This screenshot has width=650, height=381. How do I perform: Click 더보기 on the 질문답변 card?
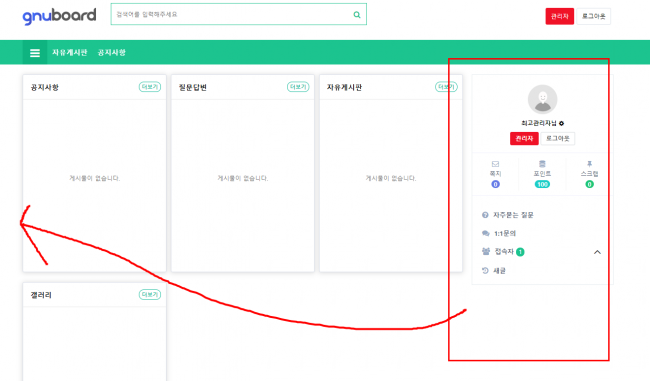pos(298,87)
